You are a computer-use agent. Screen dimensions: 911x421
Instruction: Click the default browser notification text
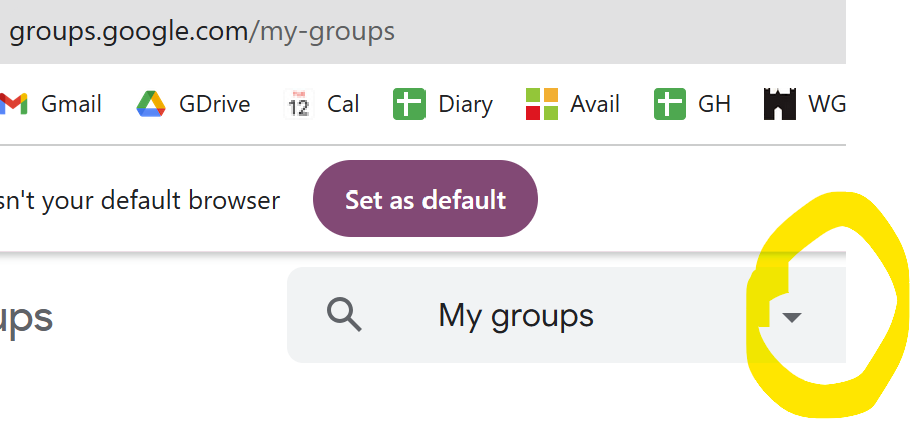pos(140,200)
